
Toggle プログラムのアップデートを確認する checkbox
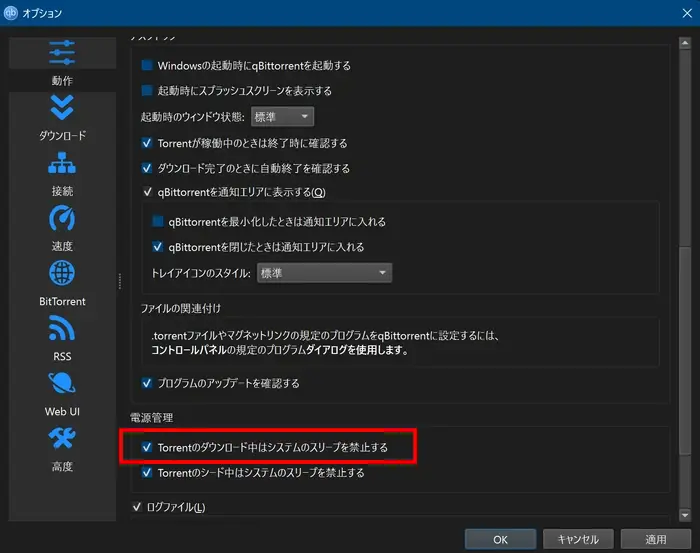tap(146, 383)
